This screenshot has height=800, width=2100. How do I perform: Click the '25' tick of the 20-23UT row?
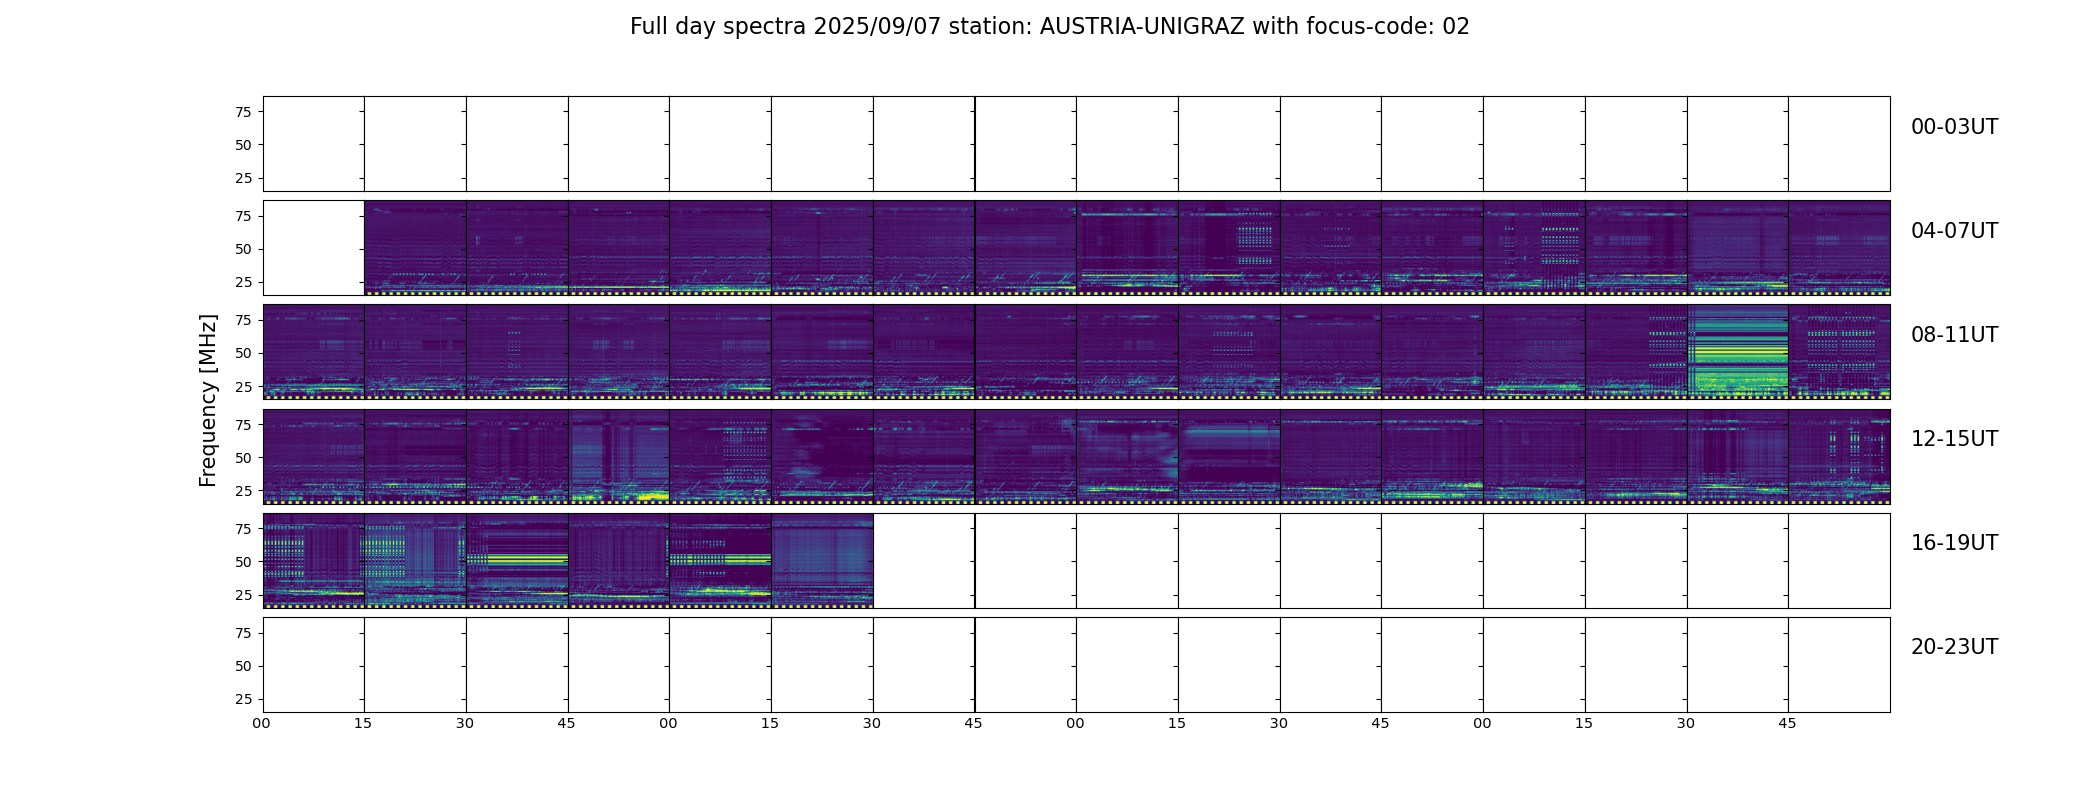point(243,699)
